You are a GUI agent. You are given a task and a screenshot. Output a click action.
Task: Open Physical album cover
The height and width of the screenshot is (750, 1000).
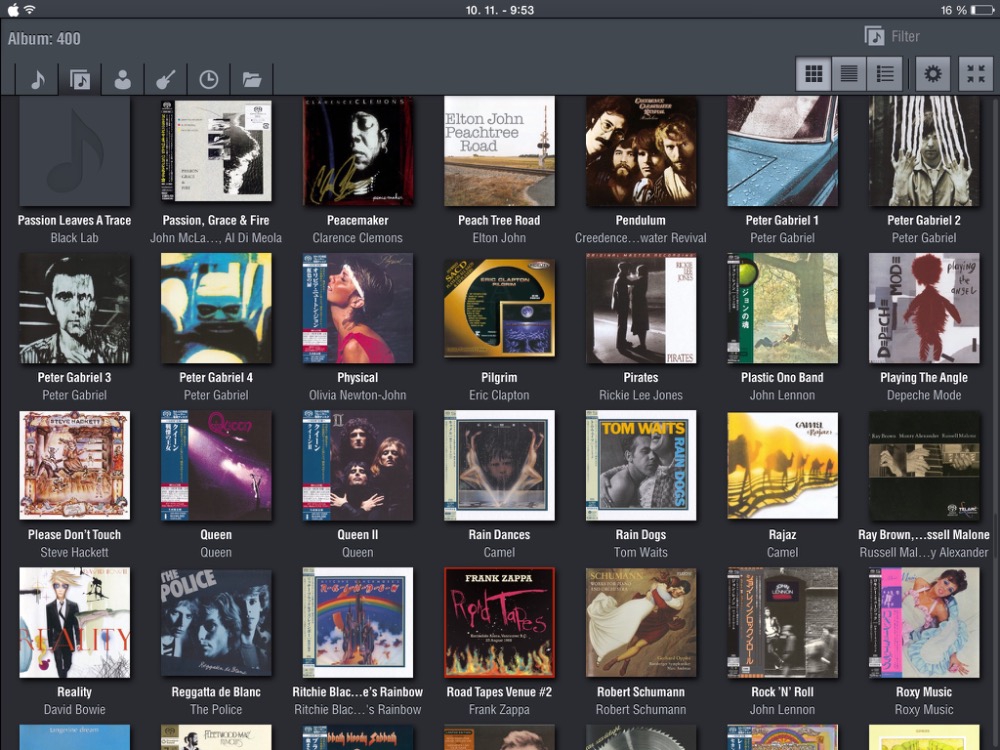pos(358,308)
